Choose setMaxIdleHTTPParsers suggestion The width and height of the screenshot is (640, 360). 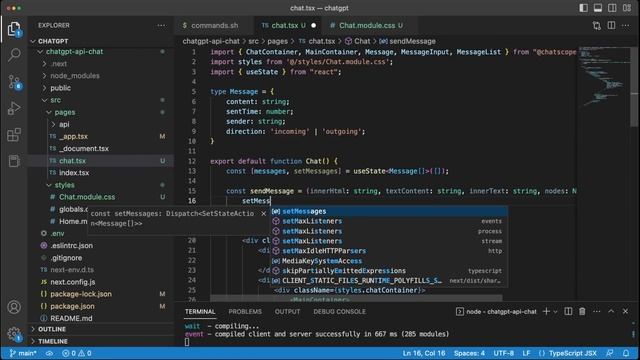pos(389,251)
